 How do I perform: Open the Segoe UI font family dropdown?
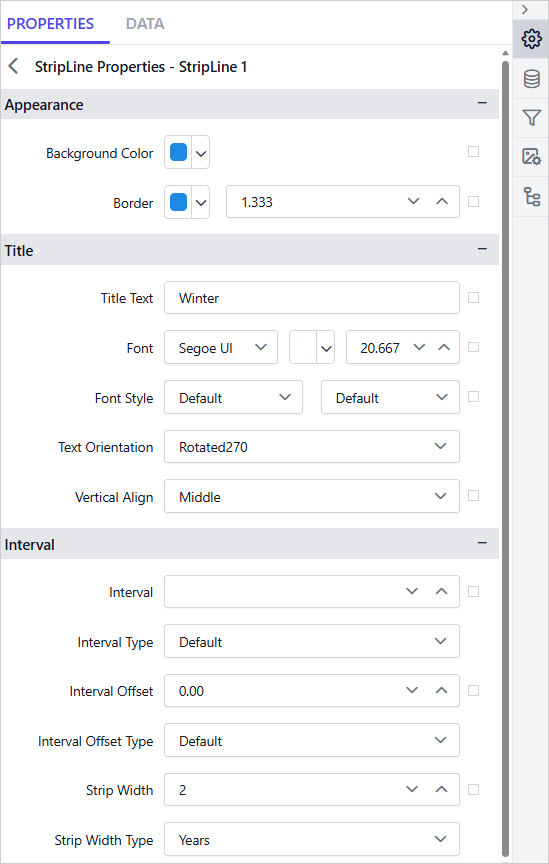point(221,347)
